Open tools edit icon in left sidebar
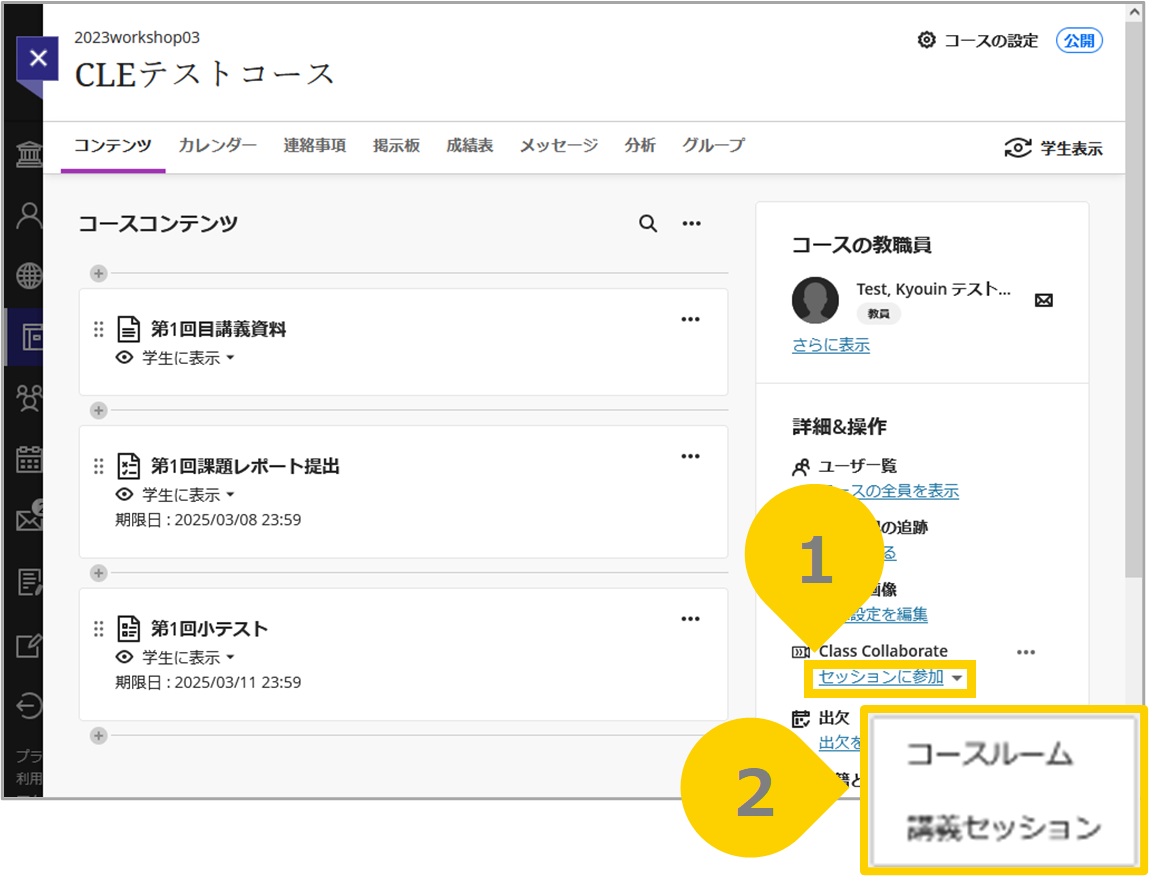Screen dimensions: 1149x876 pos(29,644)
